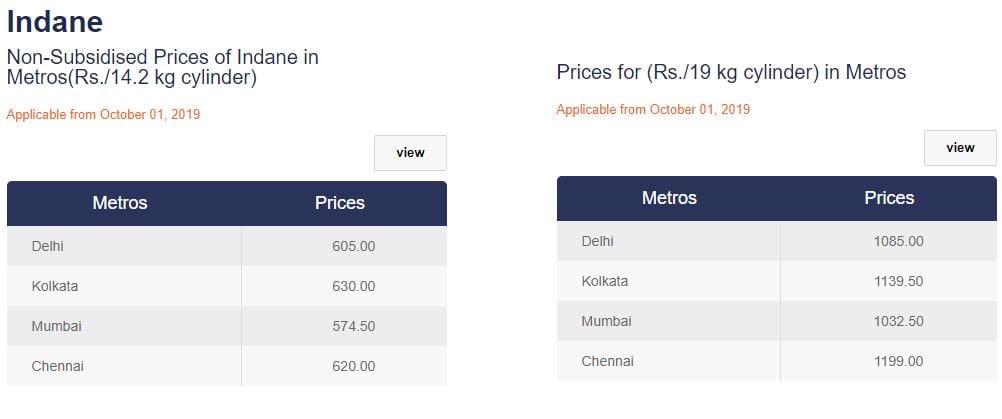This screenshot has height=419, width=1002.
Task: Select the Delhi row in 14.2 kg table
Action: point(227,246)
